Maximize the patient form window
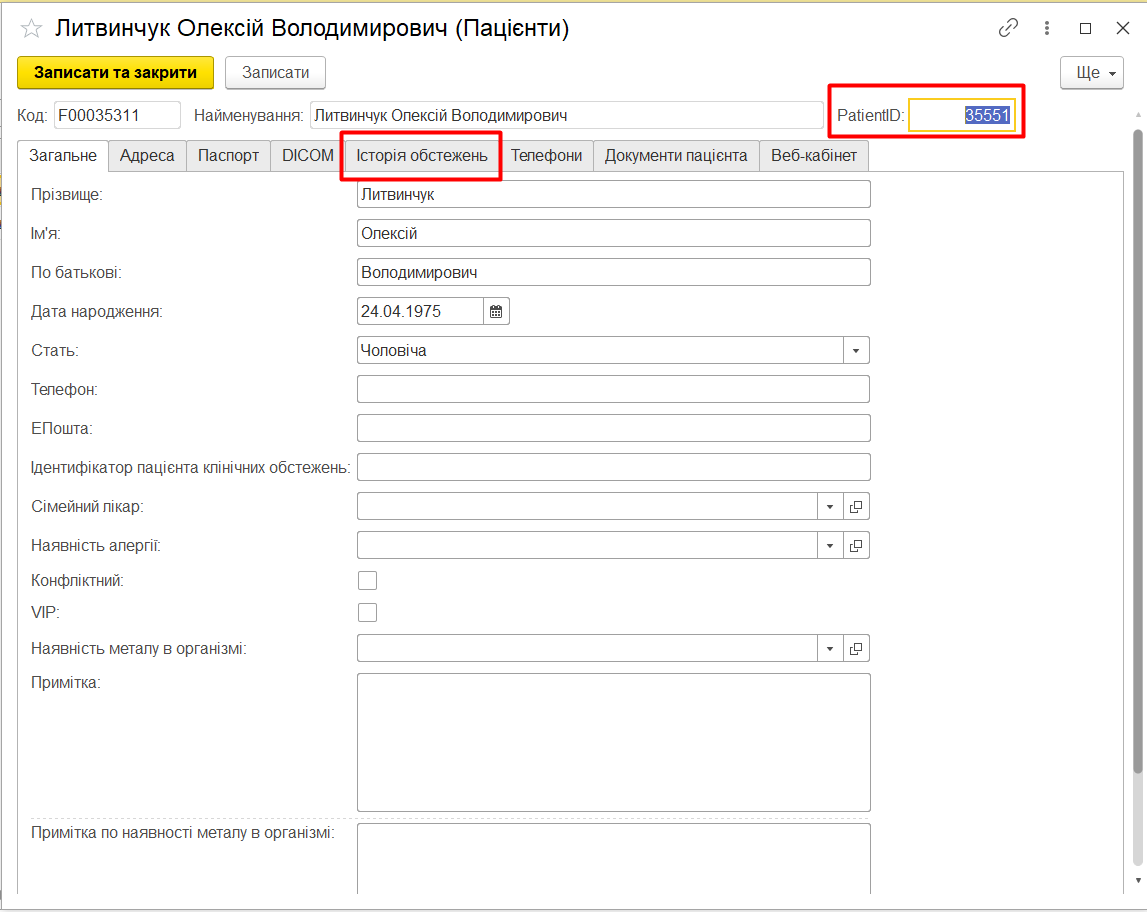Viewport: 1147px width, 912px height. (x=1085, y=29)
